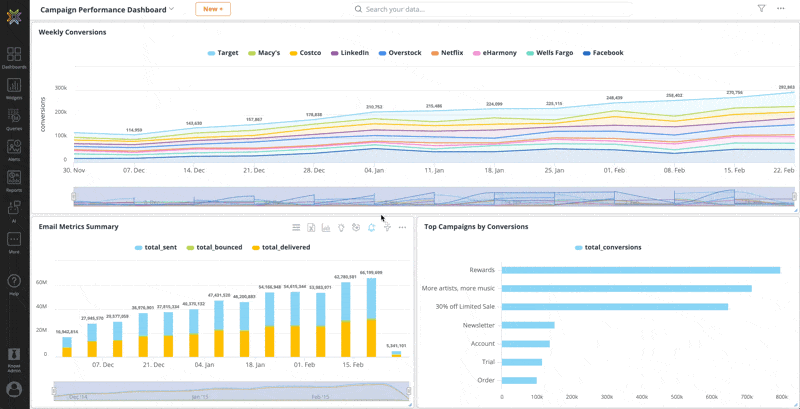Open Email Metrics widget three-dot menu
This screenshot has width=800, height=409.
tap(402, 228)
